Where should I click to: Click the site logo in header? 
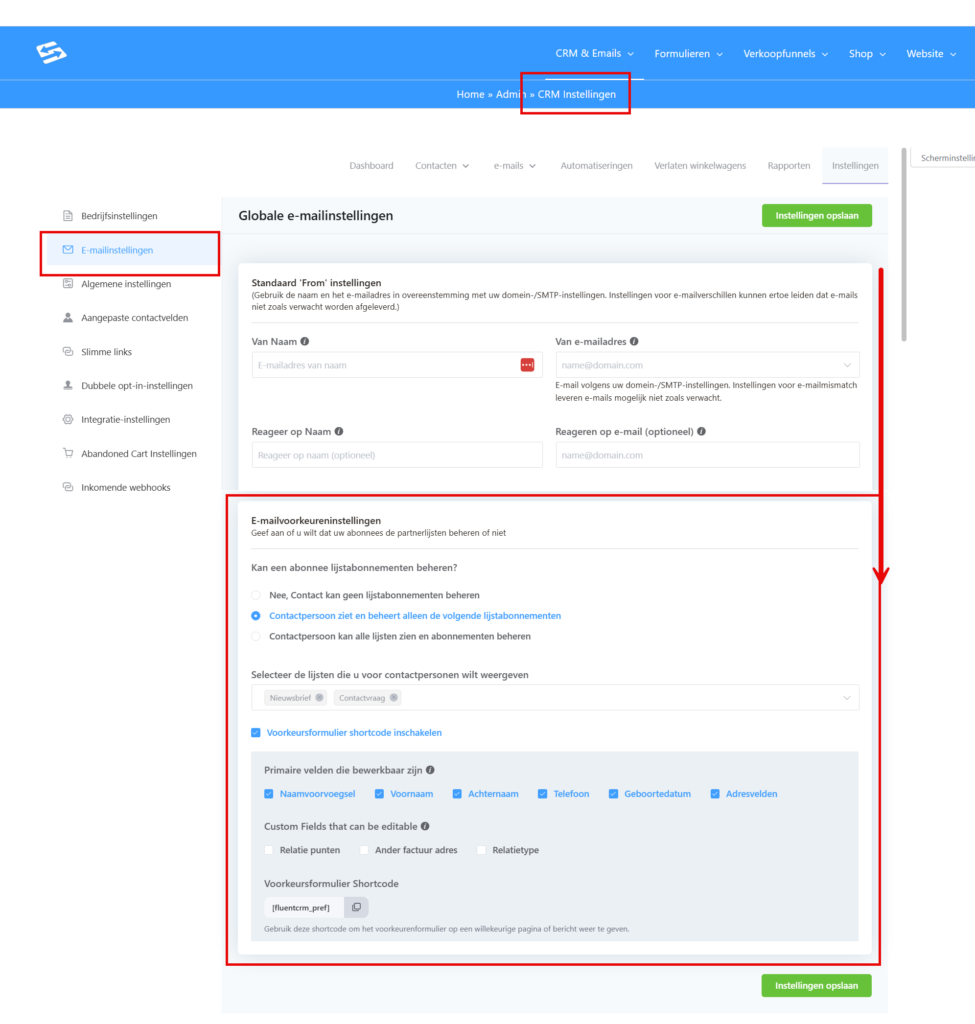coord(51,53)
